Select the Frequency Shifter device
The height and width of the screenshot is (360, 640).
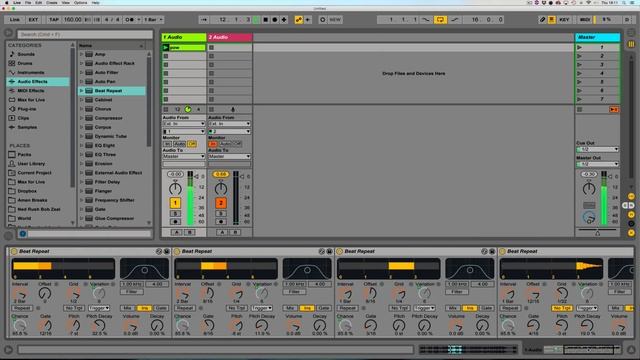pos(114,200)
